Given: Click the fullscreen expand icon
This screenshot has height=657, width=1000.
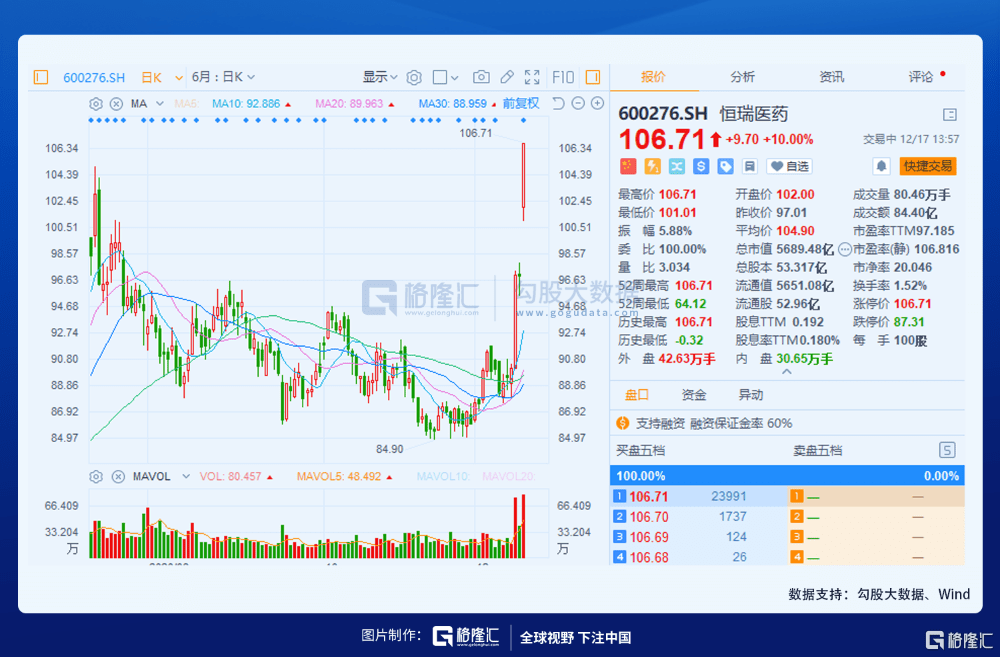Looking at the screenshot, I should click(x=531, y=77).
